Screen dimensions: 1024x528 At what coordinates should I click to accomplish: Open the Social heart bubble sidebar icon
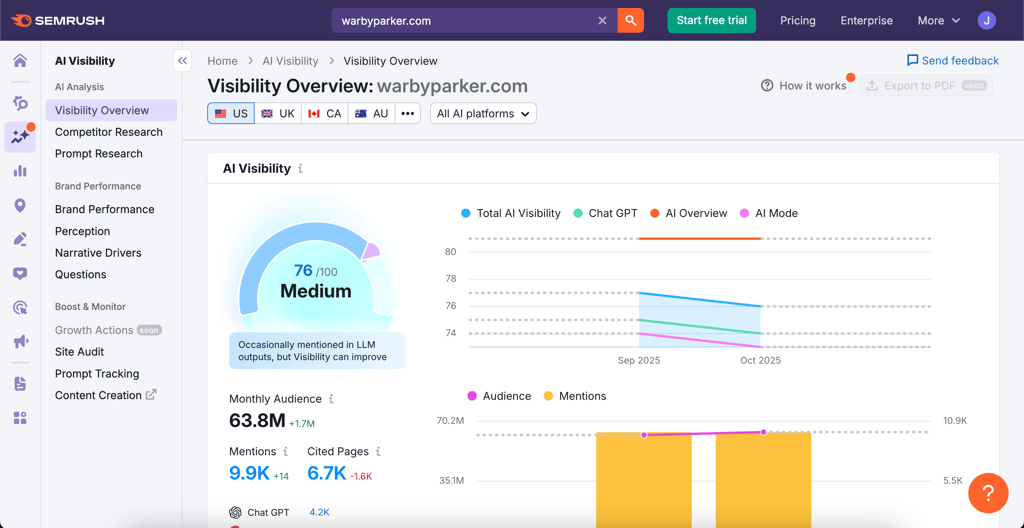click(20, 273)
